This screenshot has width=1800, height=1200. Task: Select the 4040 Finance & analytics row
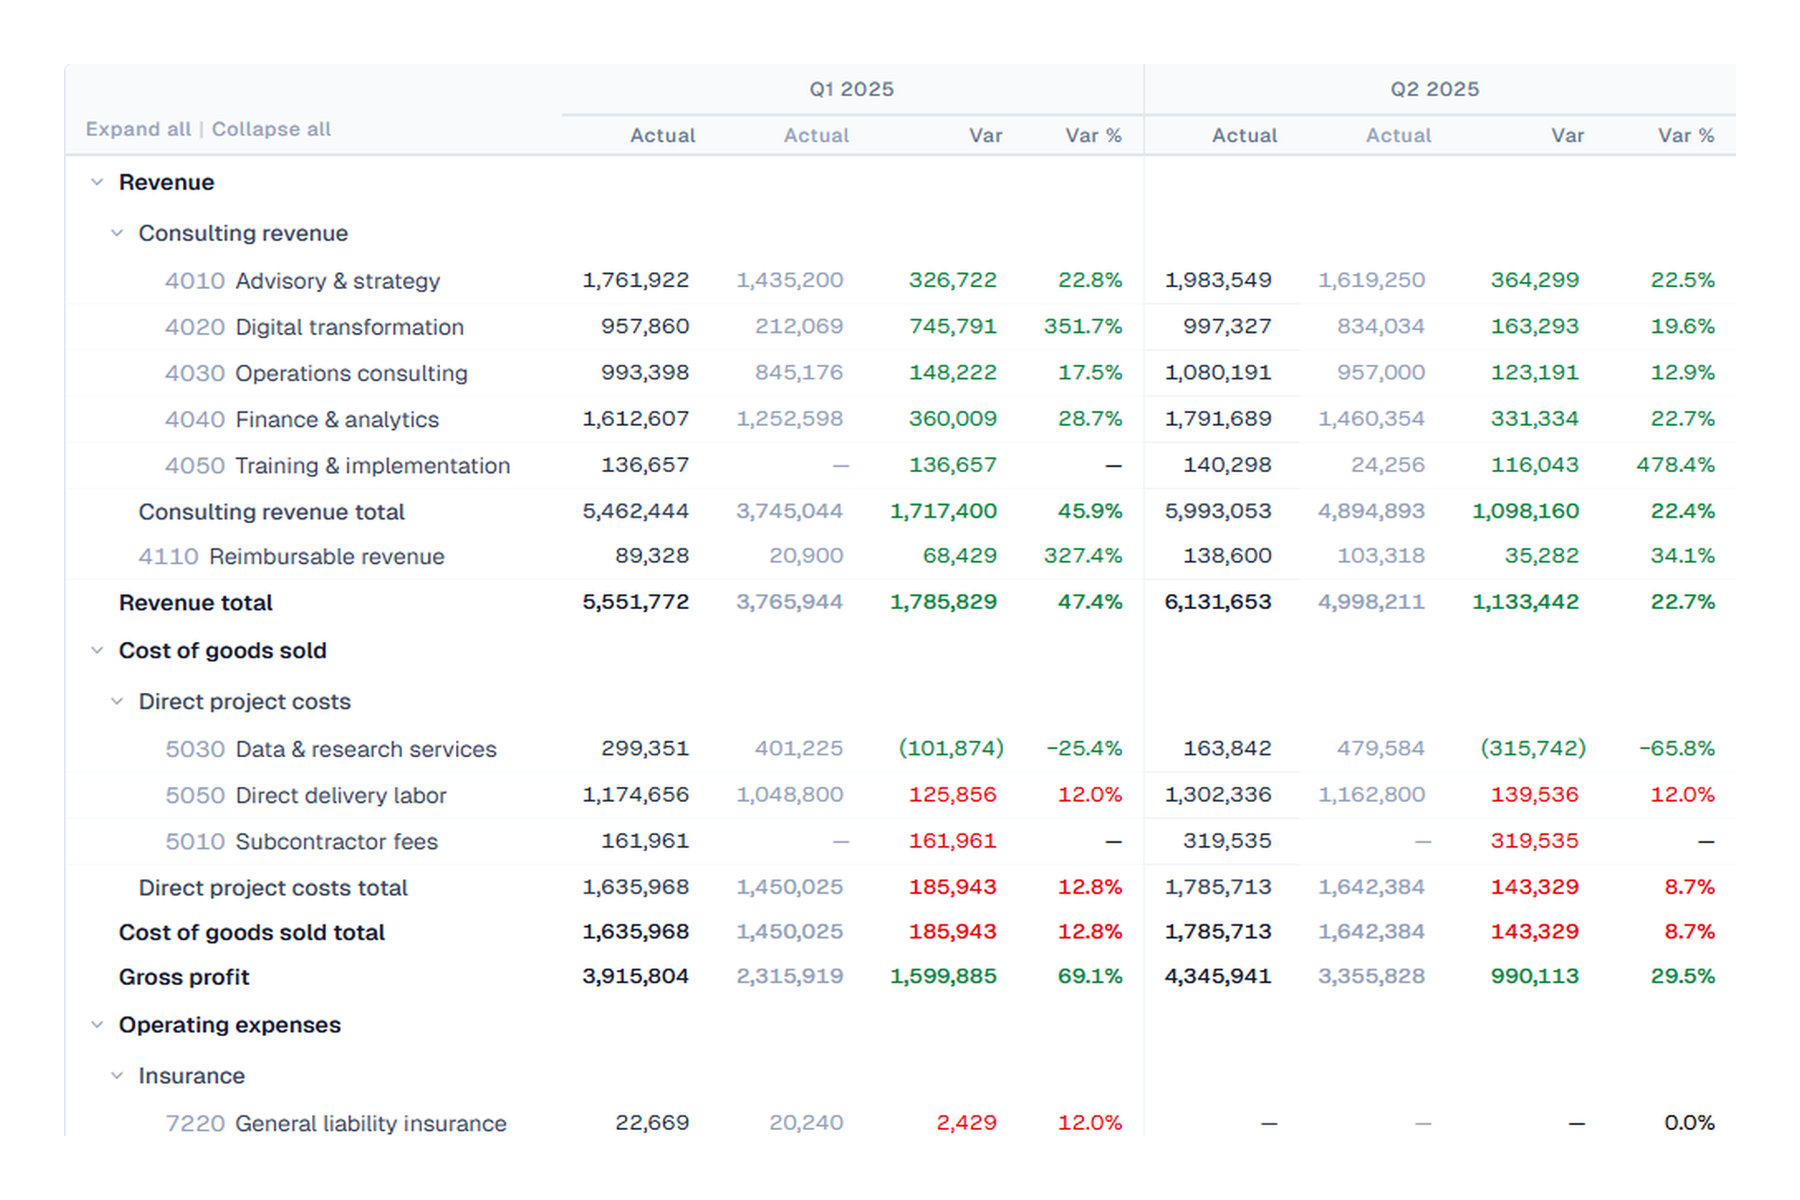point(900,419)
